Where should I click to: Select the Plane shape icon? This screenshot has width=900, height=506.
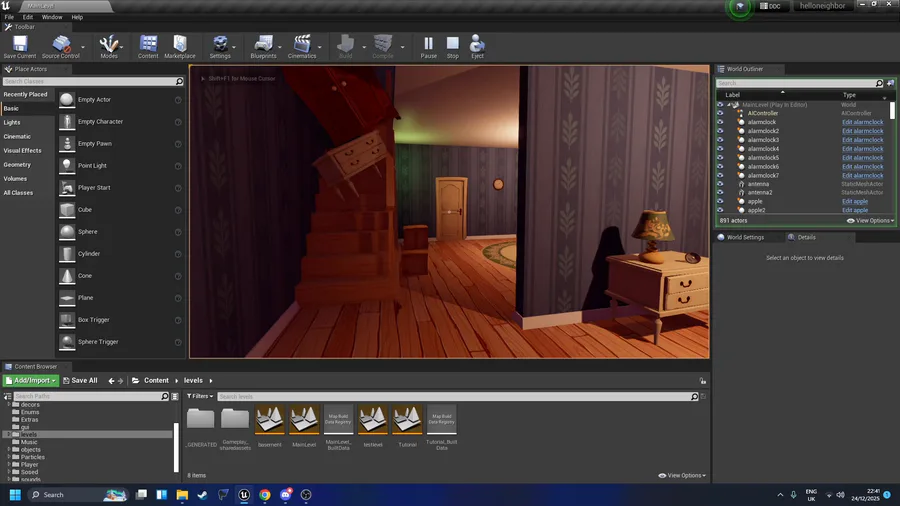[x=67, y=298]
